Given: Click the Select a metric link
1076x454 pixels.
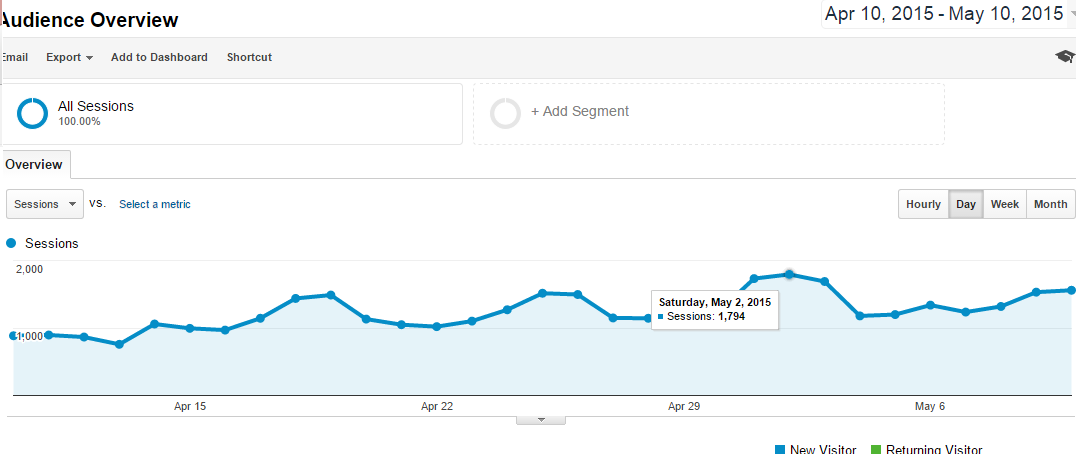Looking at the screenshot, I should click(x=155, y=204).
